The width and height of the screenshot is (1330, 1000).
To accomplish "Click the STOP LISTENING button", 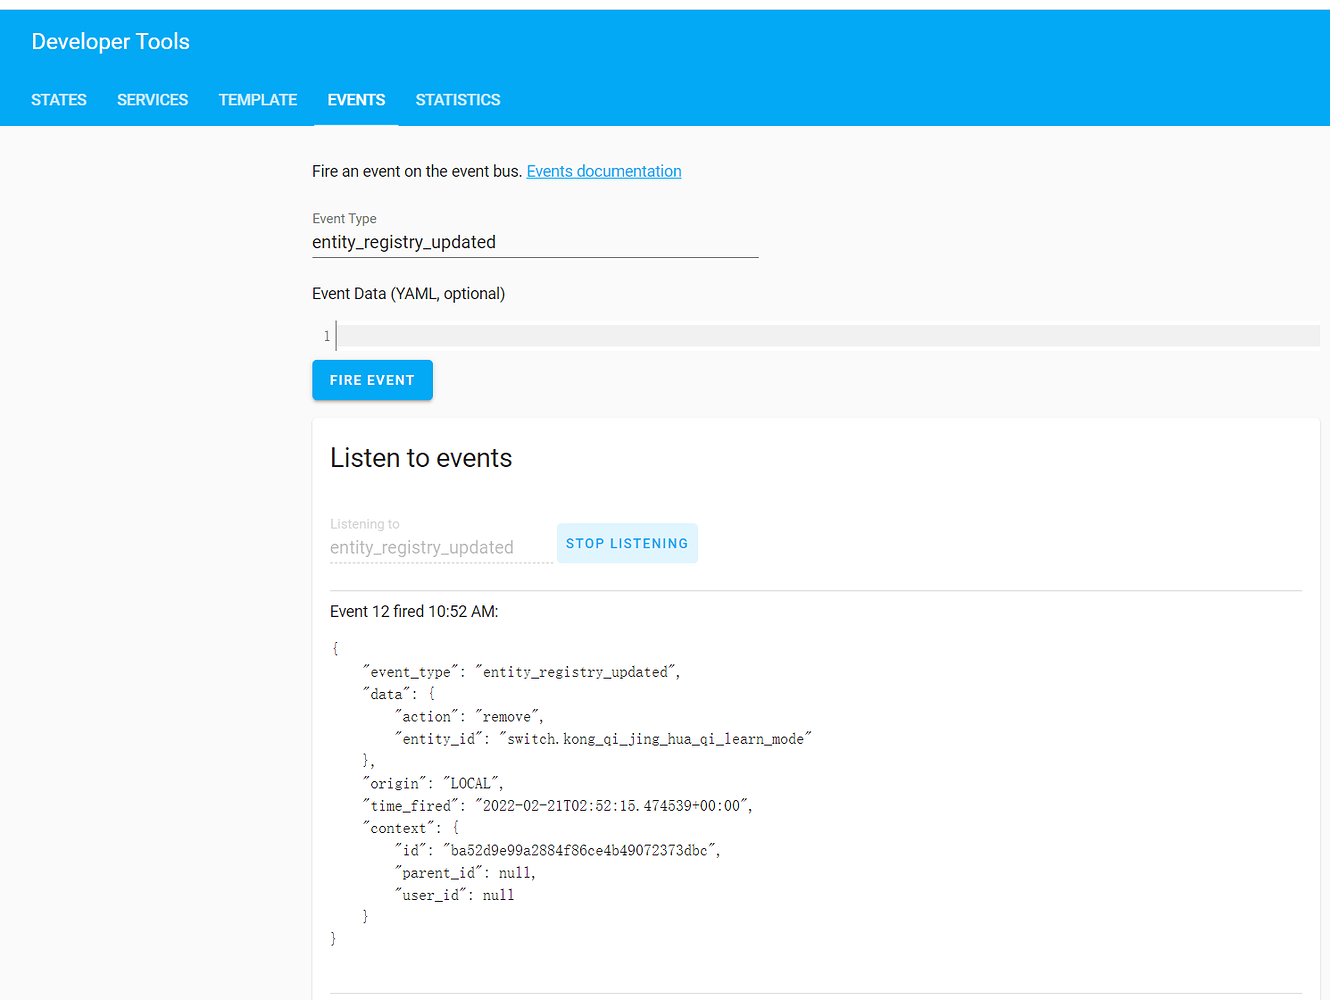I will (x=627, y=543).
